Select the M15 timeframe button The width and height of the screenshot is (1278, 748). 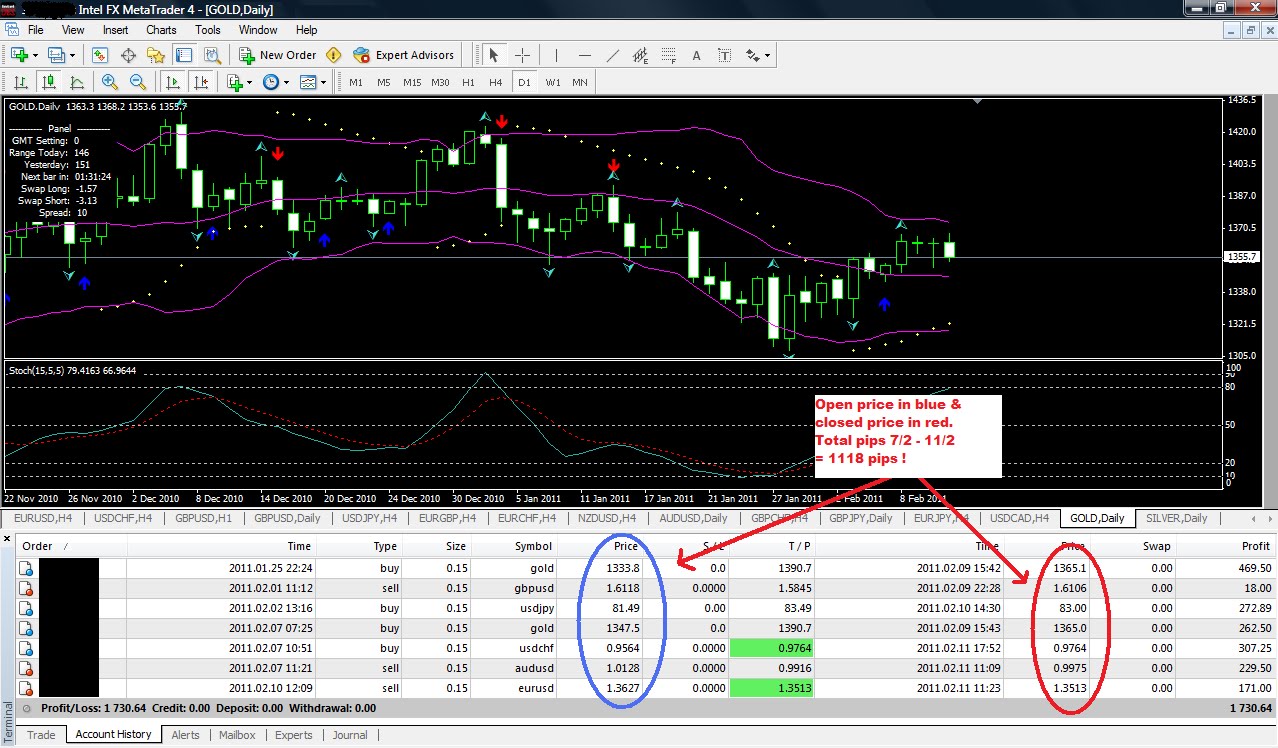pyautogui.click(x=412, y=82)
